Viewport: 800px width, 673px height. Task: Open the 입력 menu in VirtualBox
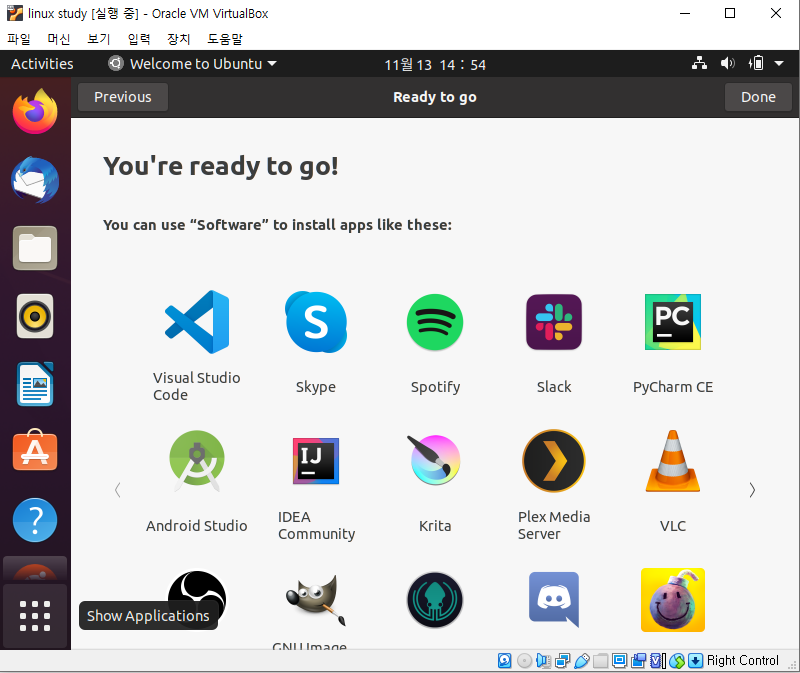click(138, 39)
